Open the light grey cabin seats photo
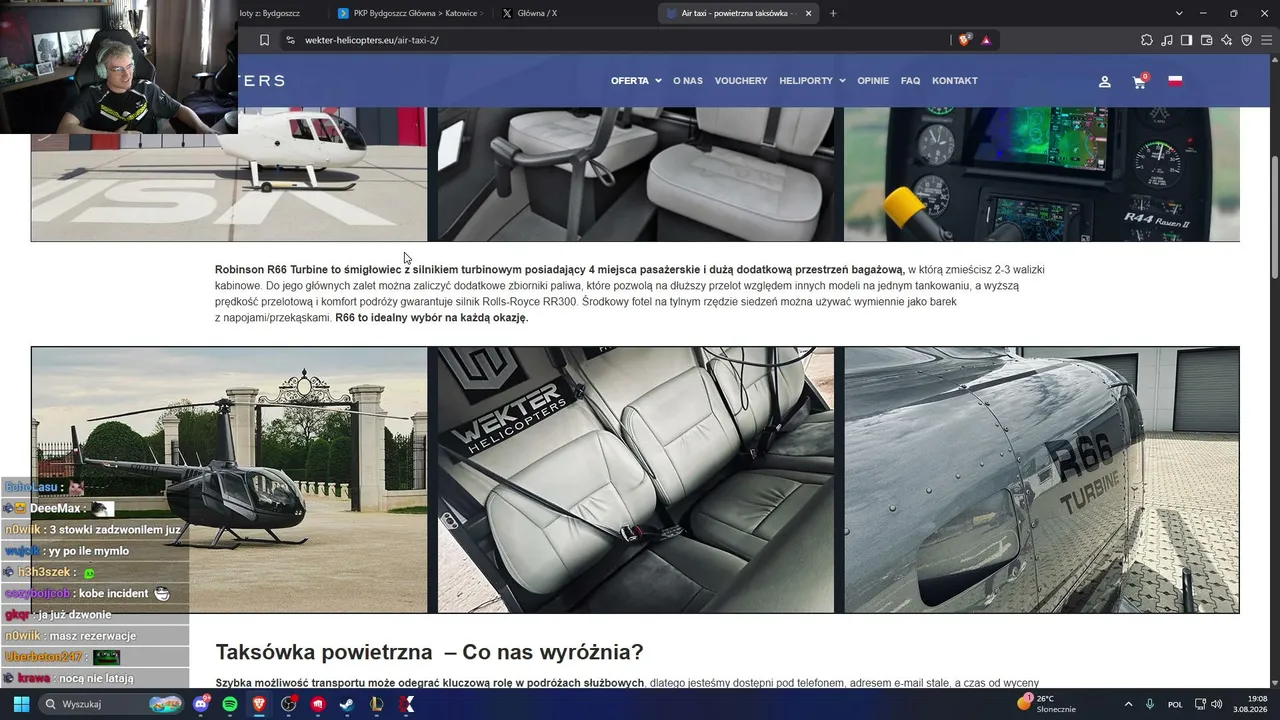 tap(636, 174)
